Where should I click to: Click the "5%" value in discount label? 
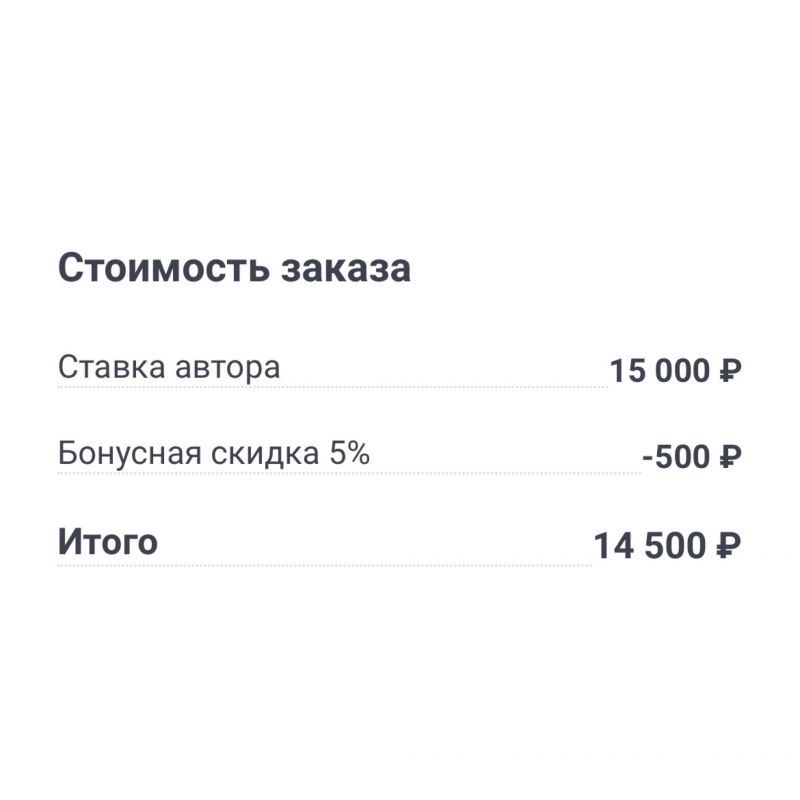coord(350,453)
